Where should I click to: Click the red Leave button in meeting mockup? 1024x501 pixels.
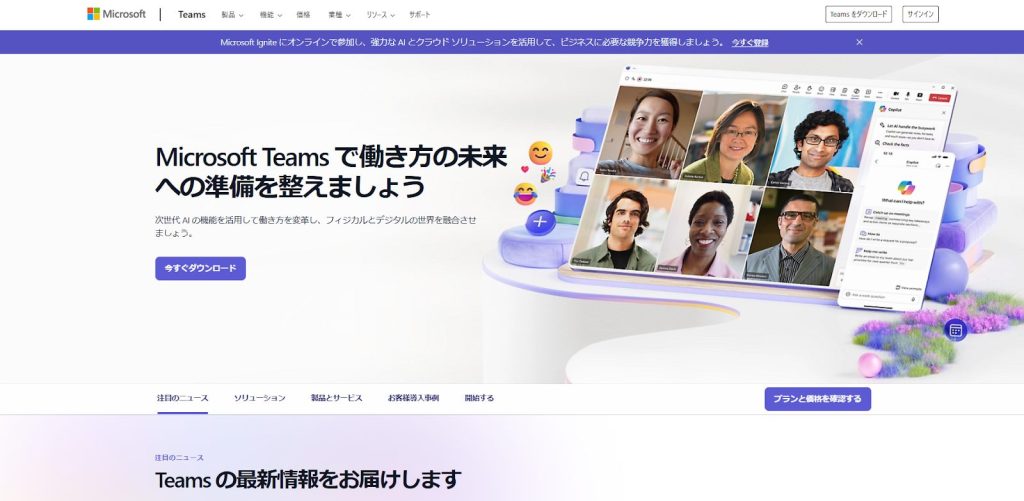(x=939, y=98)
